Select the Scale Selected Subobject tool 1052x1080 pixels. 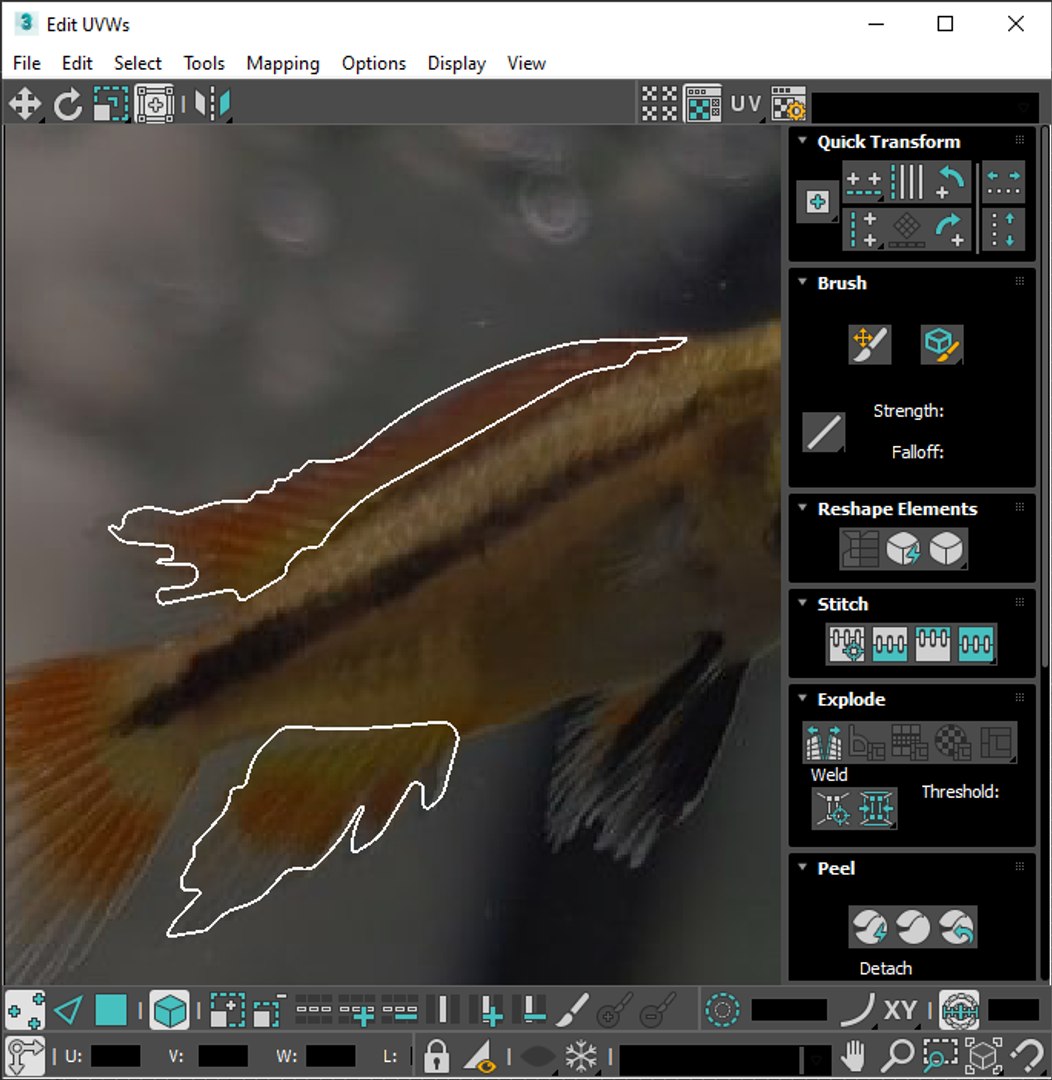pyautogui.click(x=111, y=105)
